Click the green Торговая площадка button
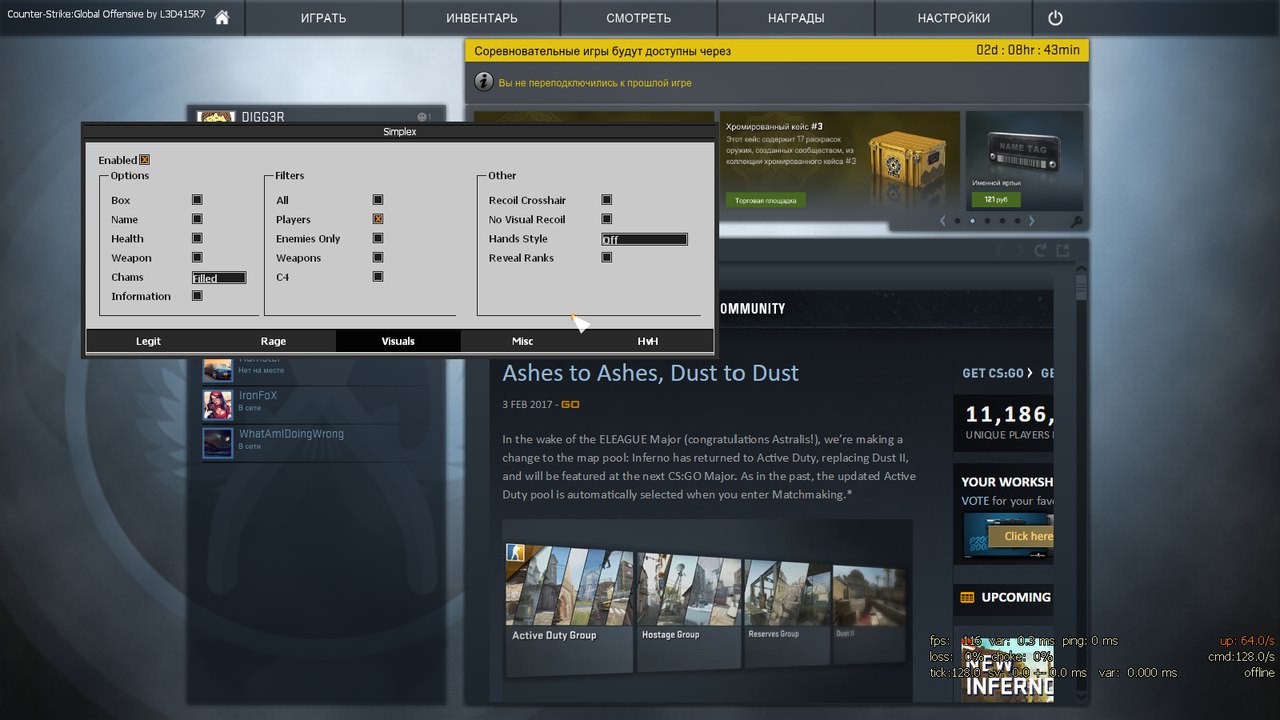This screenshot has width=1280, height=720. pyautogui.click(x=765, y=200)
